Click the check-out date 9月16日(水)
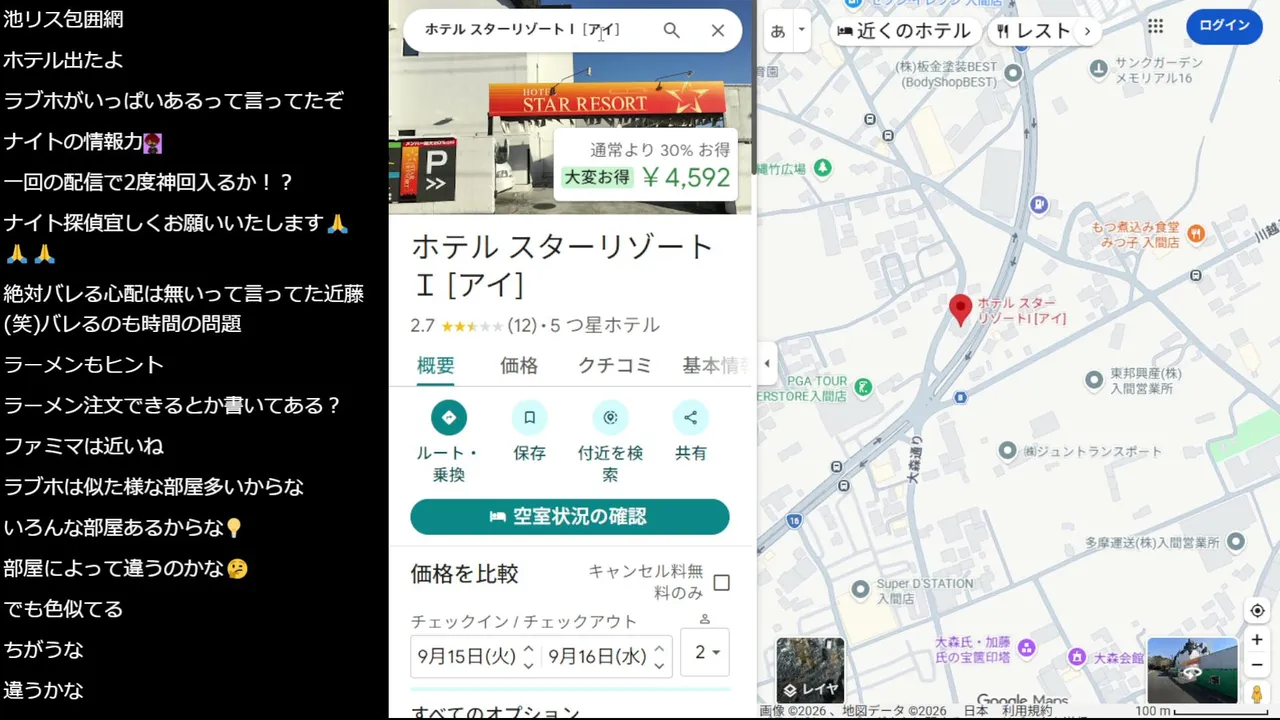Viewport: 1280px width, 720px height. coord(598,656)
